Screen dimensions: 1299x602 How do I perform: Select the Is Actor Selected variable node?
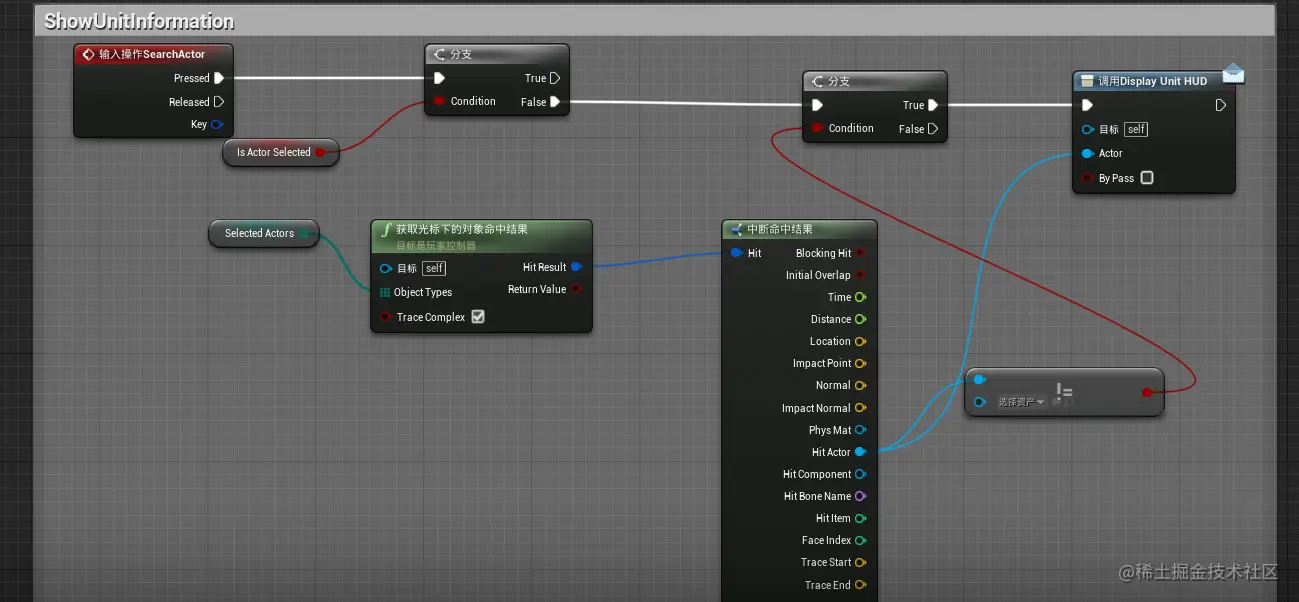pyautogui.click(x=281, y=152)
